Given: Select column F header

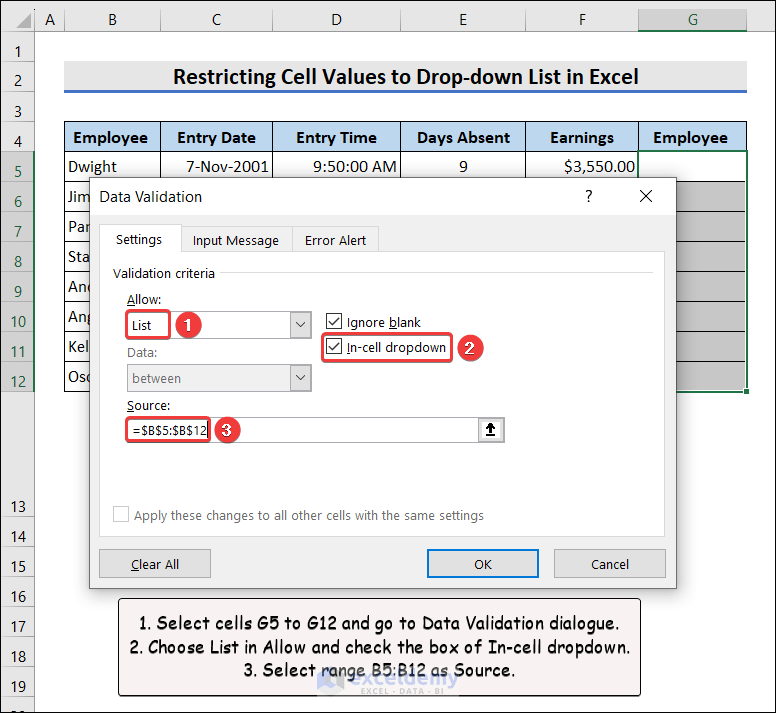Looking at the screenshot, I should tap(582, 20).
